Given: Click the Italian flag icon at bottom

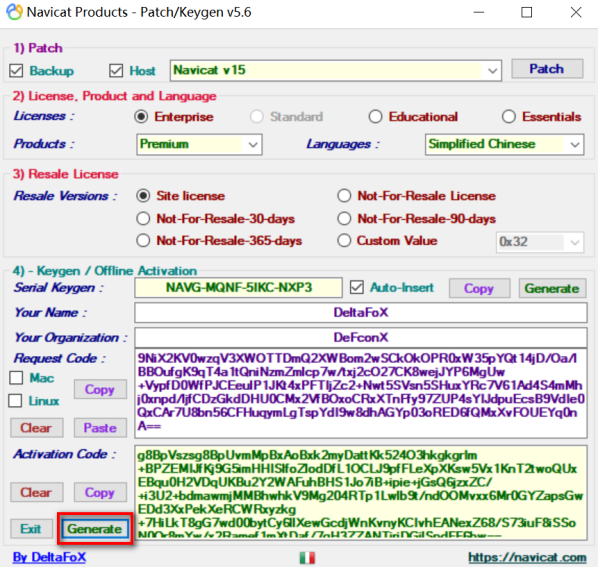Looking at the screenshot, I should point(307,558).
